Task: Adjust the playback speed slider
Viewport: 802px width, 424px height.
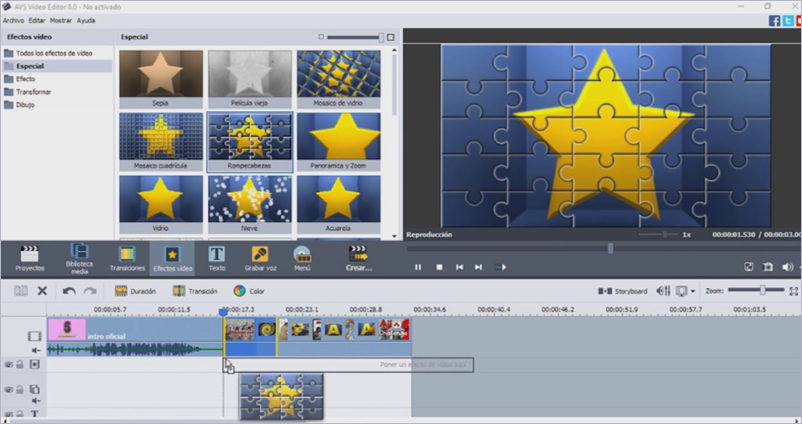Action: coord(664,234)
